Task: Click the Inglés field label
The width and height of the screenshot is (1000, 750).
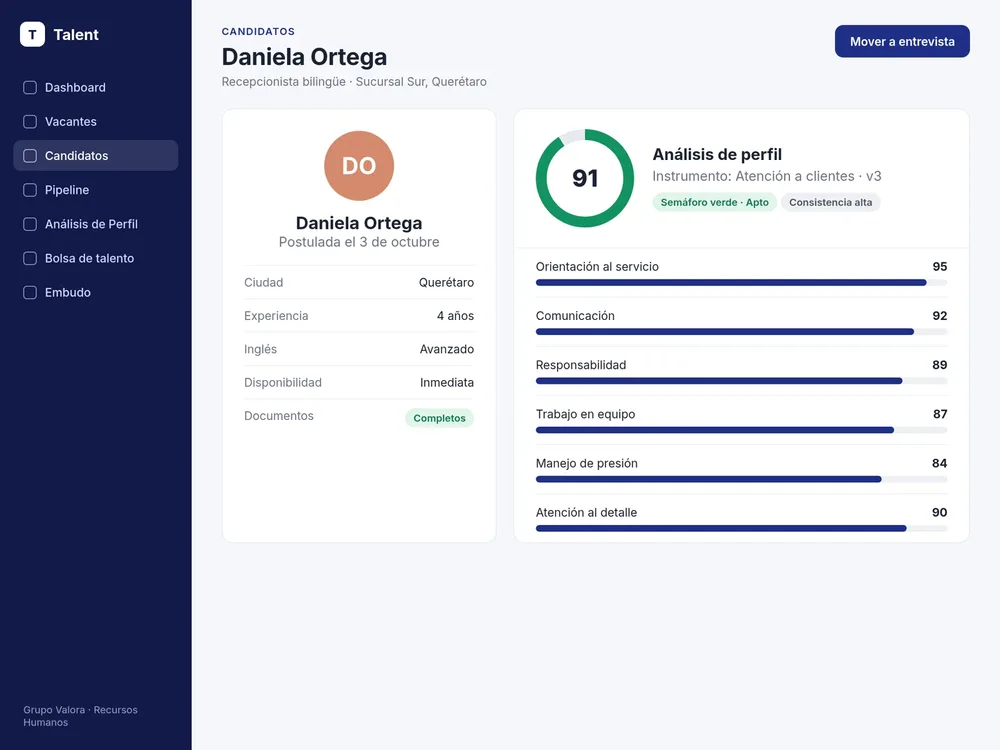Action: (260, 349)
